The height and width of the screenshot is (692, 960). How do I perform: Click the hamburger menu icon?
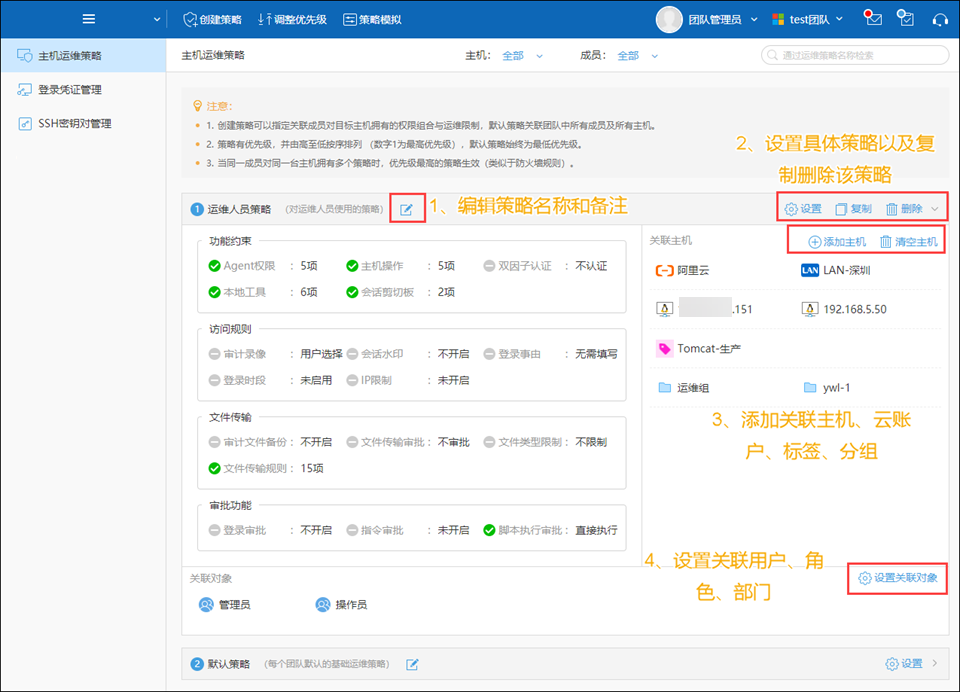(89, 19)
